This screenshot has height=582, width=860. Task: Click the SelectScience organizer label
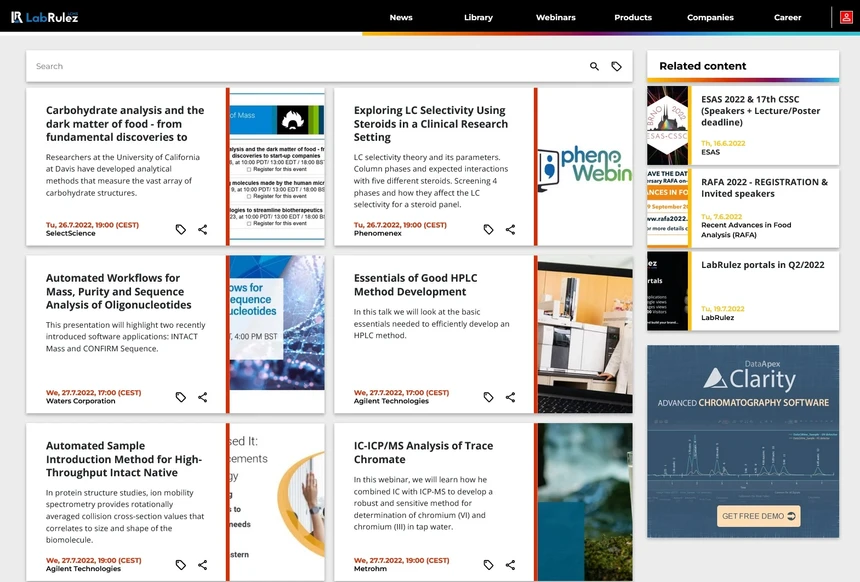click(x=71, y=234)
